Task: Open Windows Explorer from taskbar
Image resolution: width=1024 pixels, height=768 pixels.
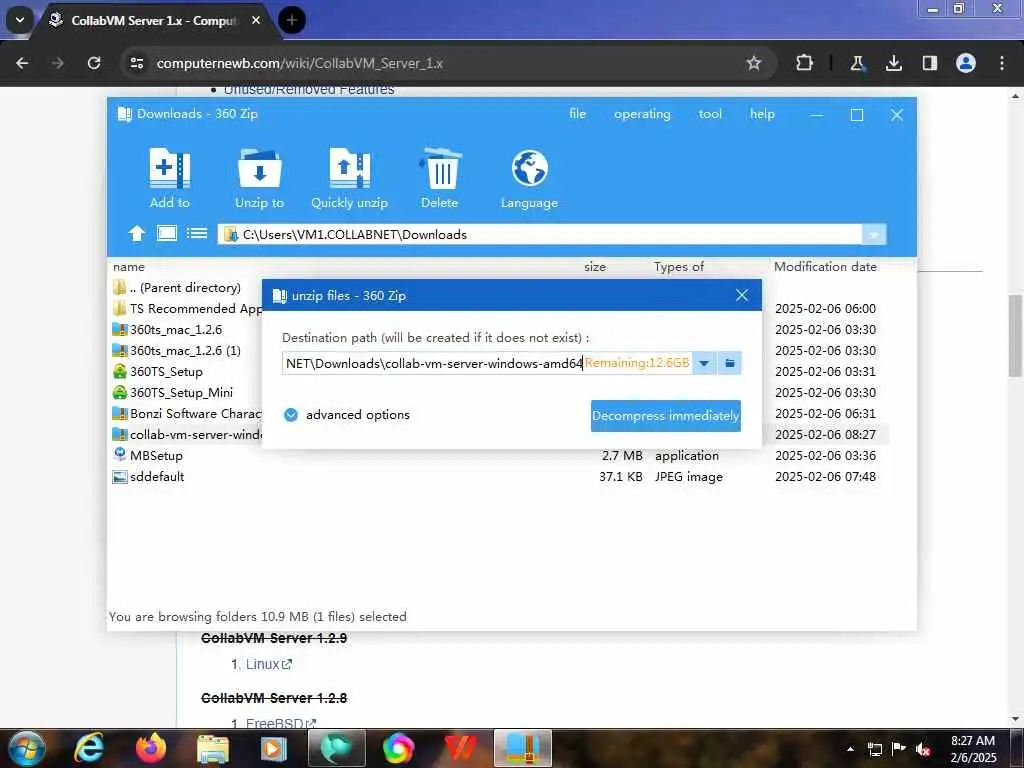Action: [x=213, y=748]
